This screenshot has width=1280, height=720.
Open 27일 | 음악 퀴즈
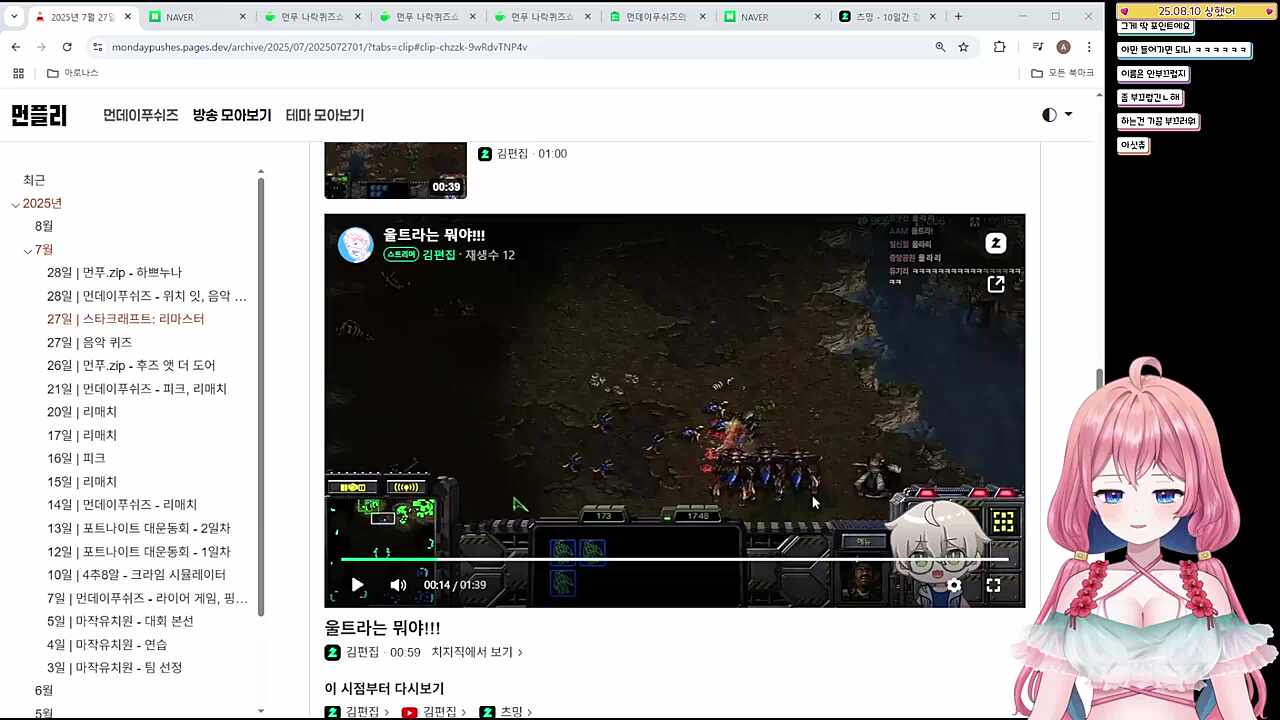(x=89, y=342)
